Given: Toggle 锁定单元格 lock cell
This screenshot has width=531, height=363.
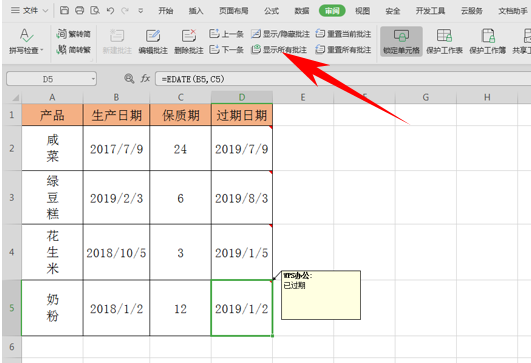Looking at the screenshot, I should coord(401,41).
